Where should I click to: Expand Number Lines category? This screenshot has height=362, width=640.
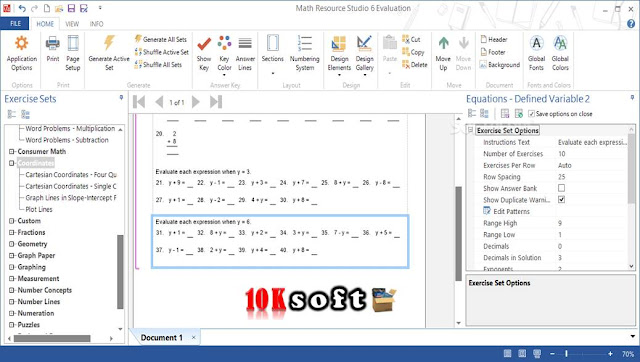(x=11, y=302)
